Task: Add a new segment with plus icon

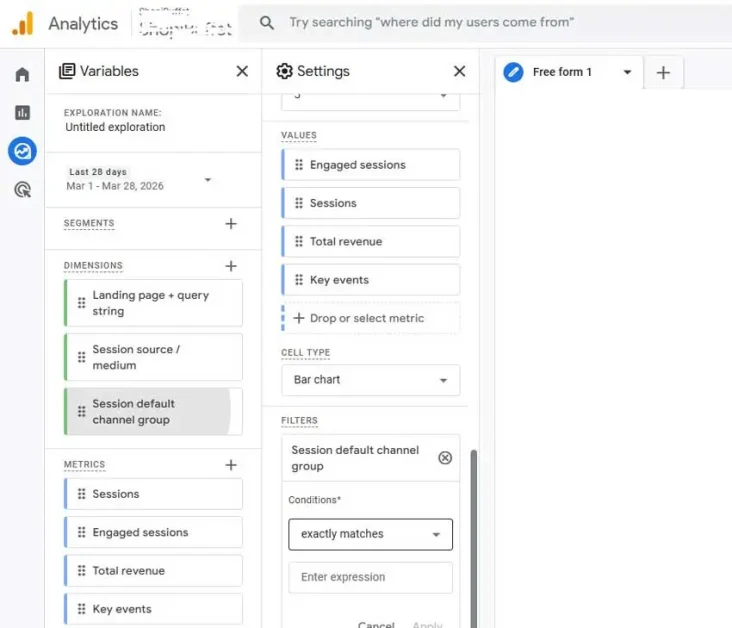Action: [x=231, y=224]
